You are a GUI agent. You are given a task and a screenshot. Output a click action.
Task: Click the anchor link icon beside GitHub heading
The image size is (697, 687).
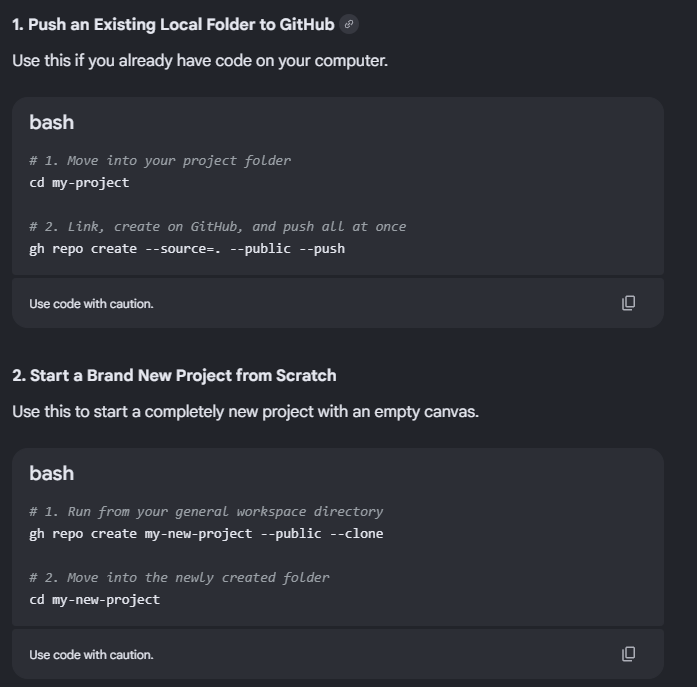349,24
